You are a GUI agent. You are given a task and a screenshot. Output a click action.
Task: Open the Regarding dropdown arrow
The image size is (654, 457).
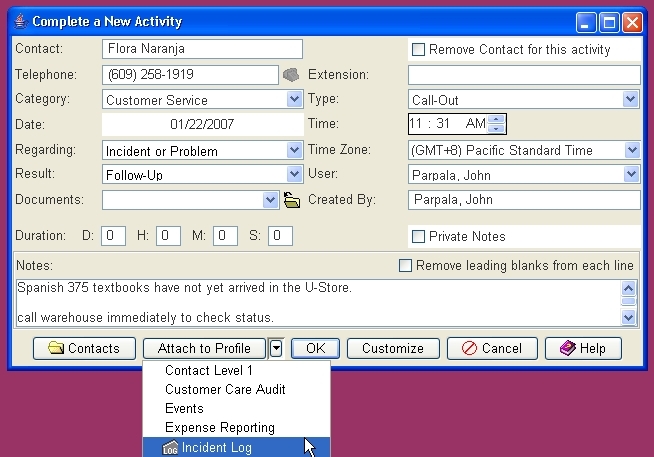(294, 150)
